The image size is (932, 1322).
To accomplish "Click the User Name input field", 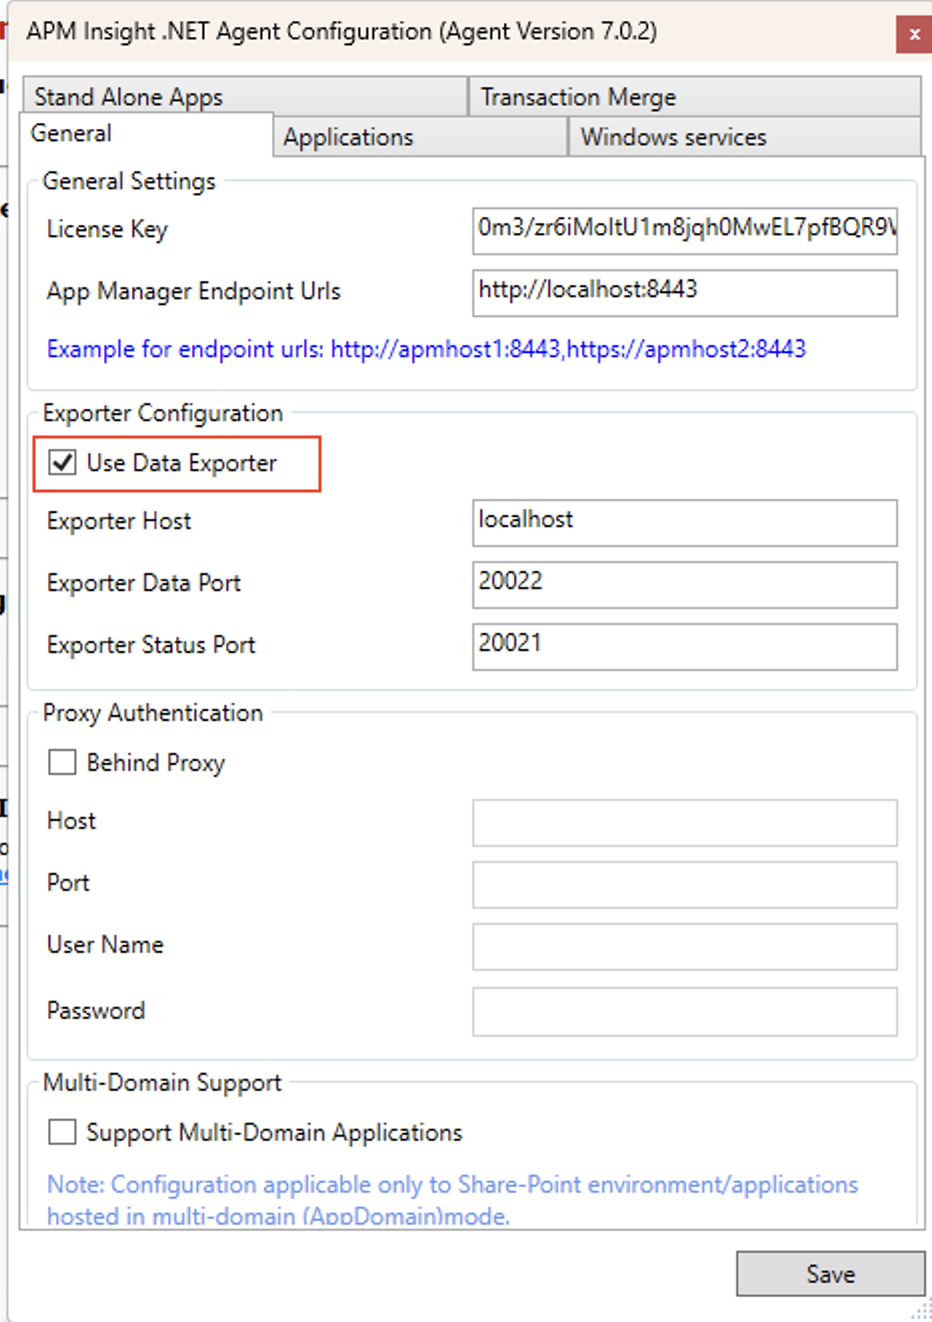I will click(685, 947).
